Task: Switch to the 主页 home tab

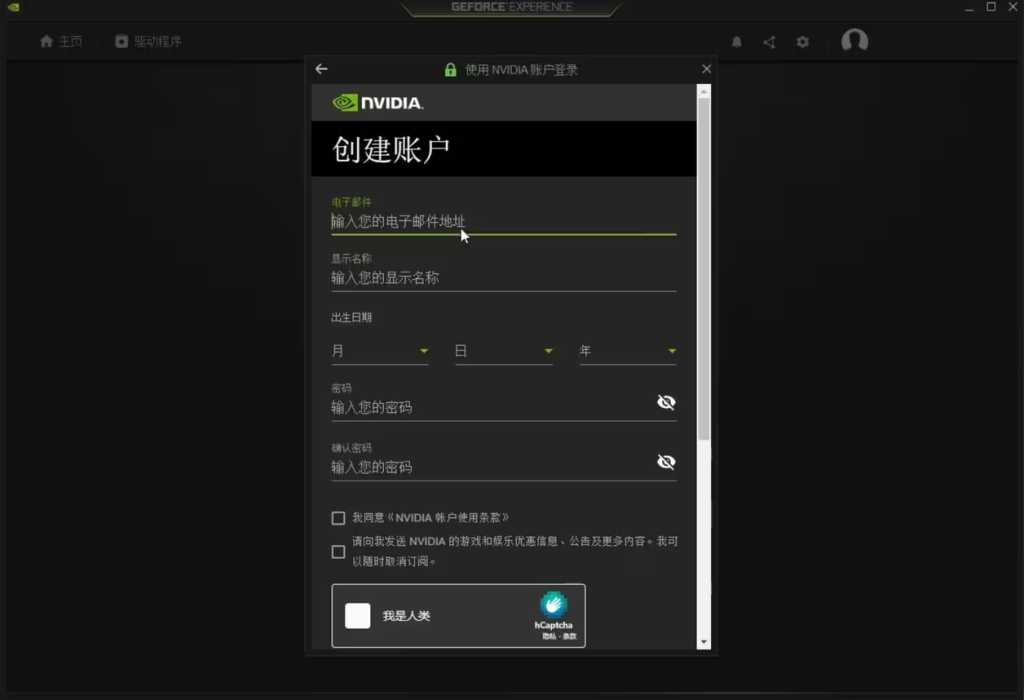Action: coord(61,42)
